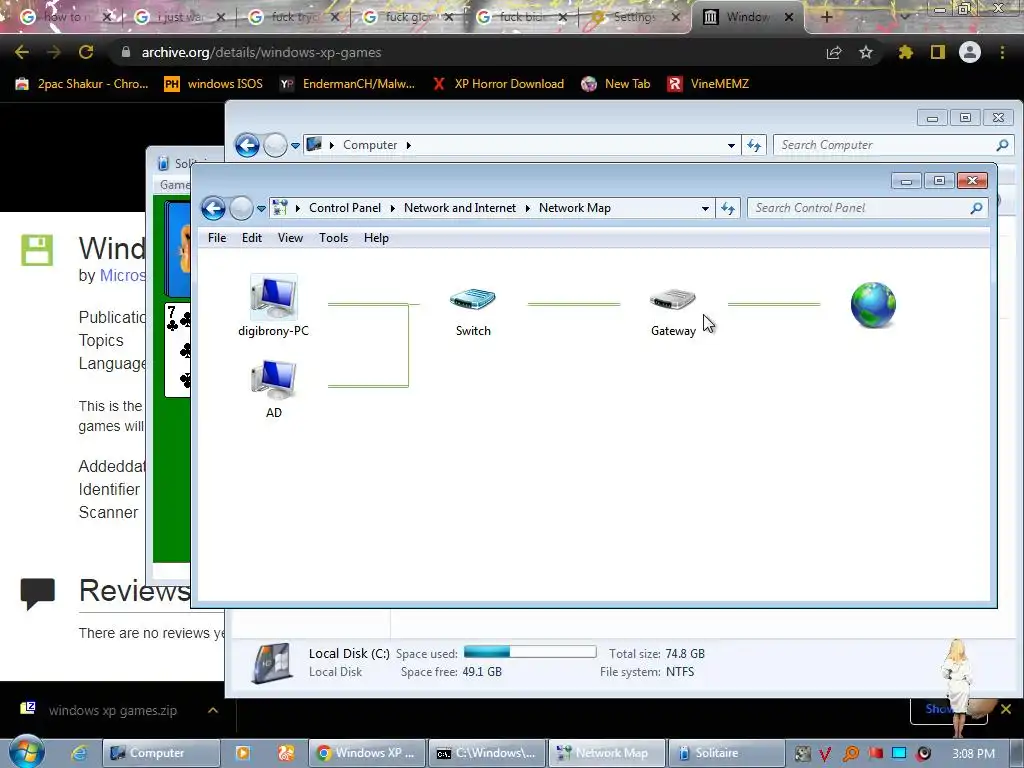The image size is (1024, 768).
Task: Click the Switch device icon
Action: point(473,299)
